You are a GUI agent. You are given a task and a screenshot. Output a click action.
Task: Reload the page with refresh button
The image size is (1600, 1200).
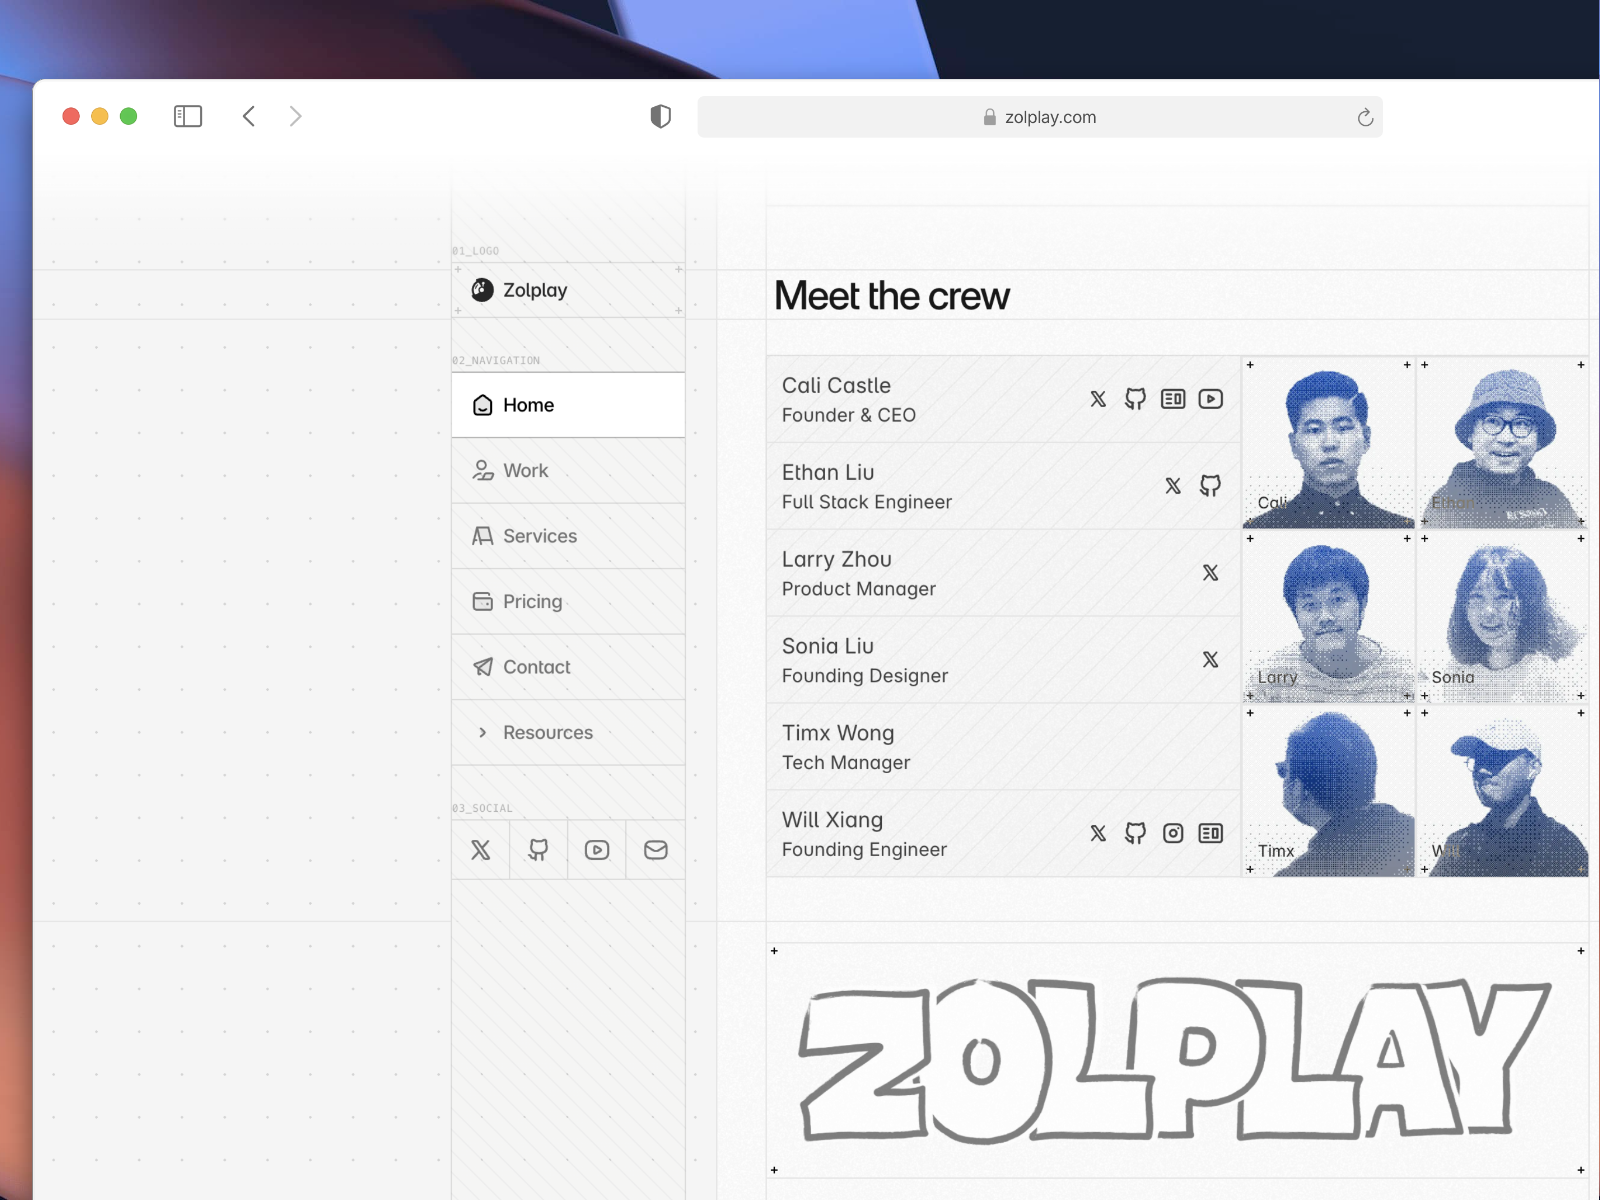point(1365,118)
